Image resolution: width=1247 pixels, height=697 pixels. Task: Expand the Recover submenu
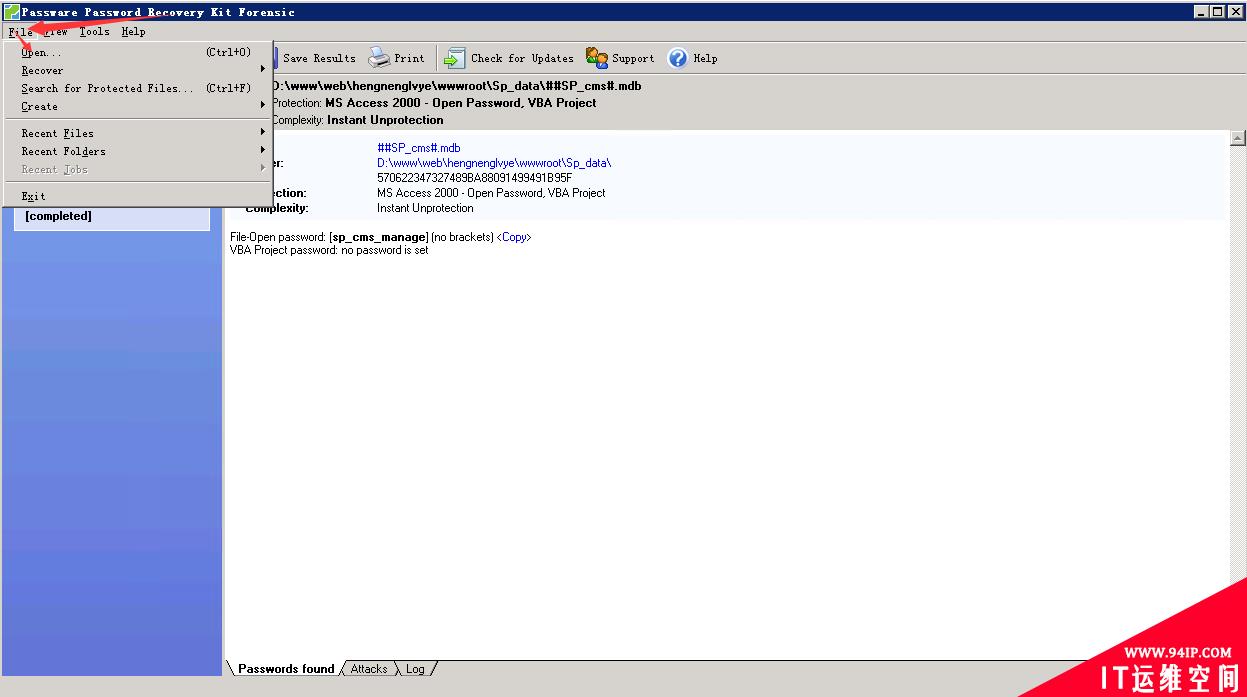(137, 70)
